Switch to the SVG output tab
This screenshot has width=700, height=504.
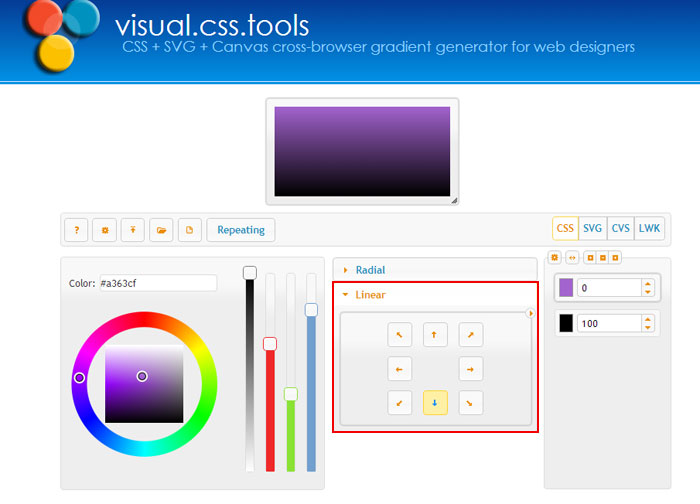tap(592, 229)
